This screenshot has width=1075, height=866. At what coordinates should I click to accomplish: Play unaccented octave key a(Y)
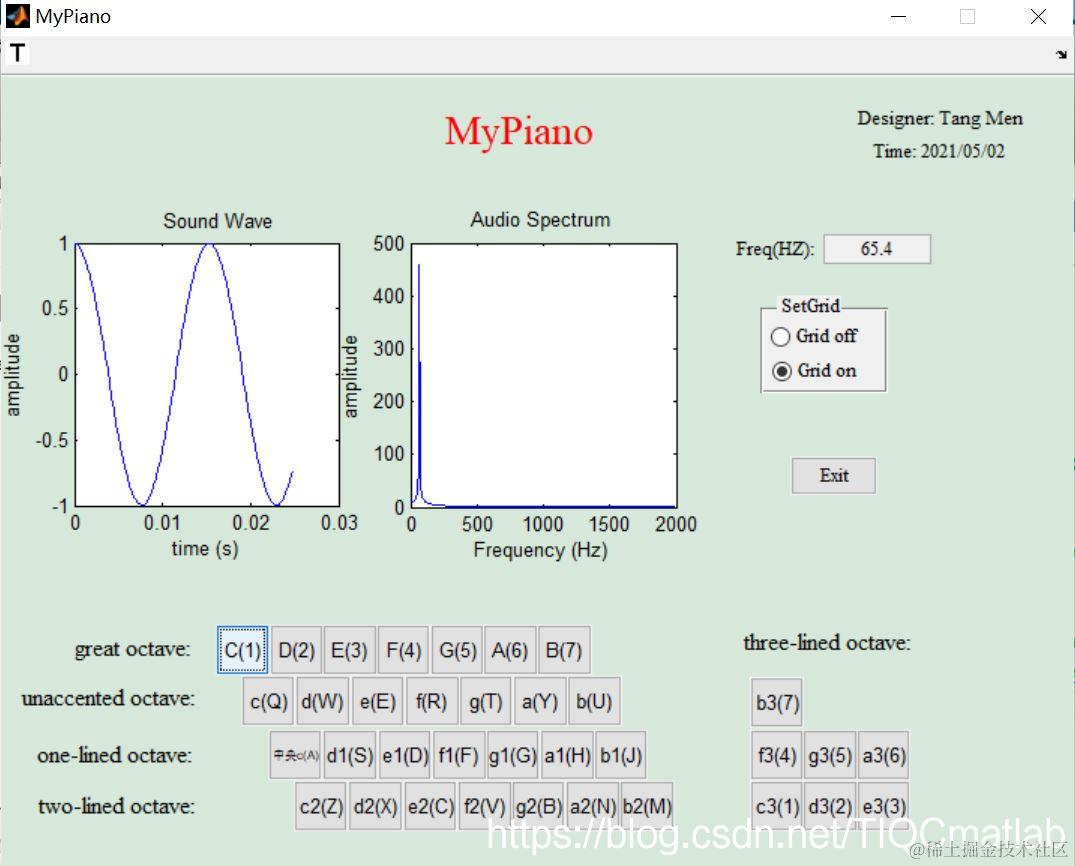(x=540, y=701)
